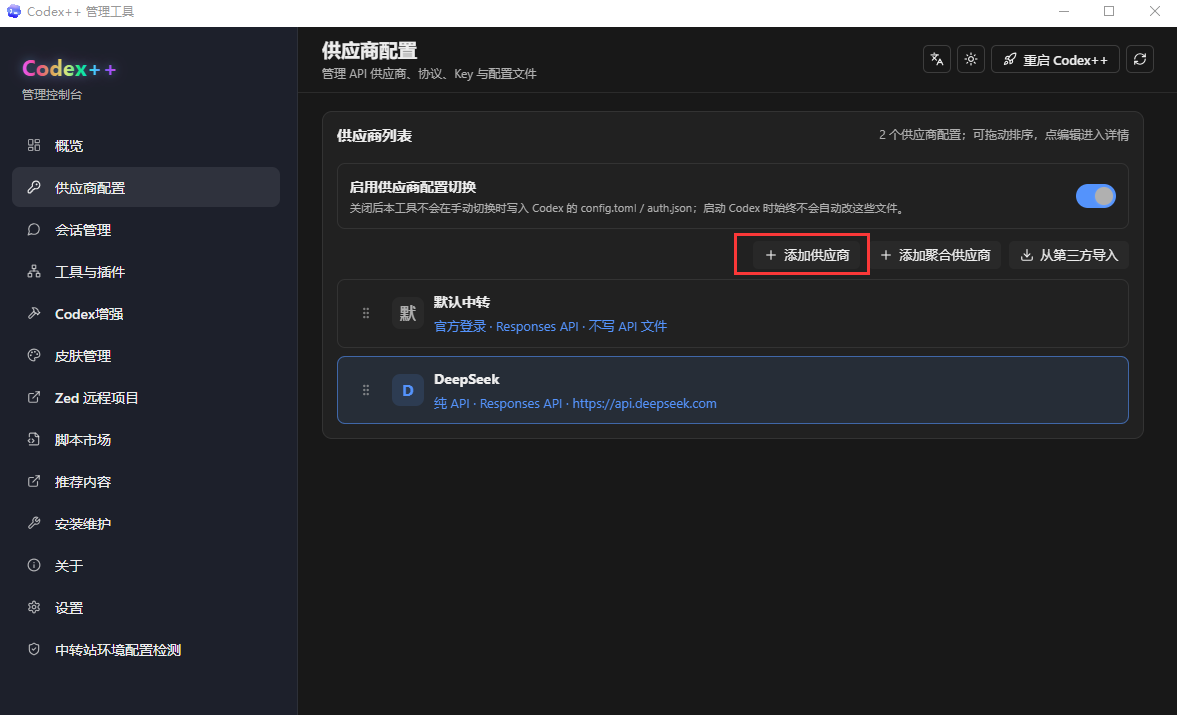Click the https://api.deepseek.com detail text

tap(644, 403)
